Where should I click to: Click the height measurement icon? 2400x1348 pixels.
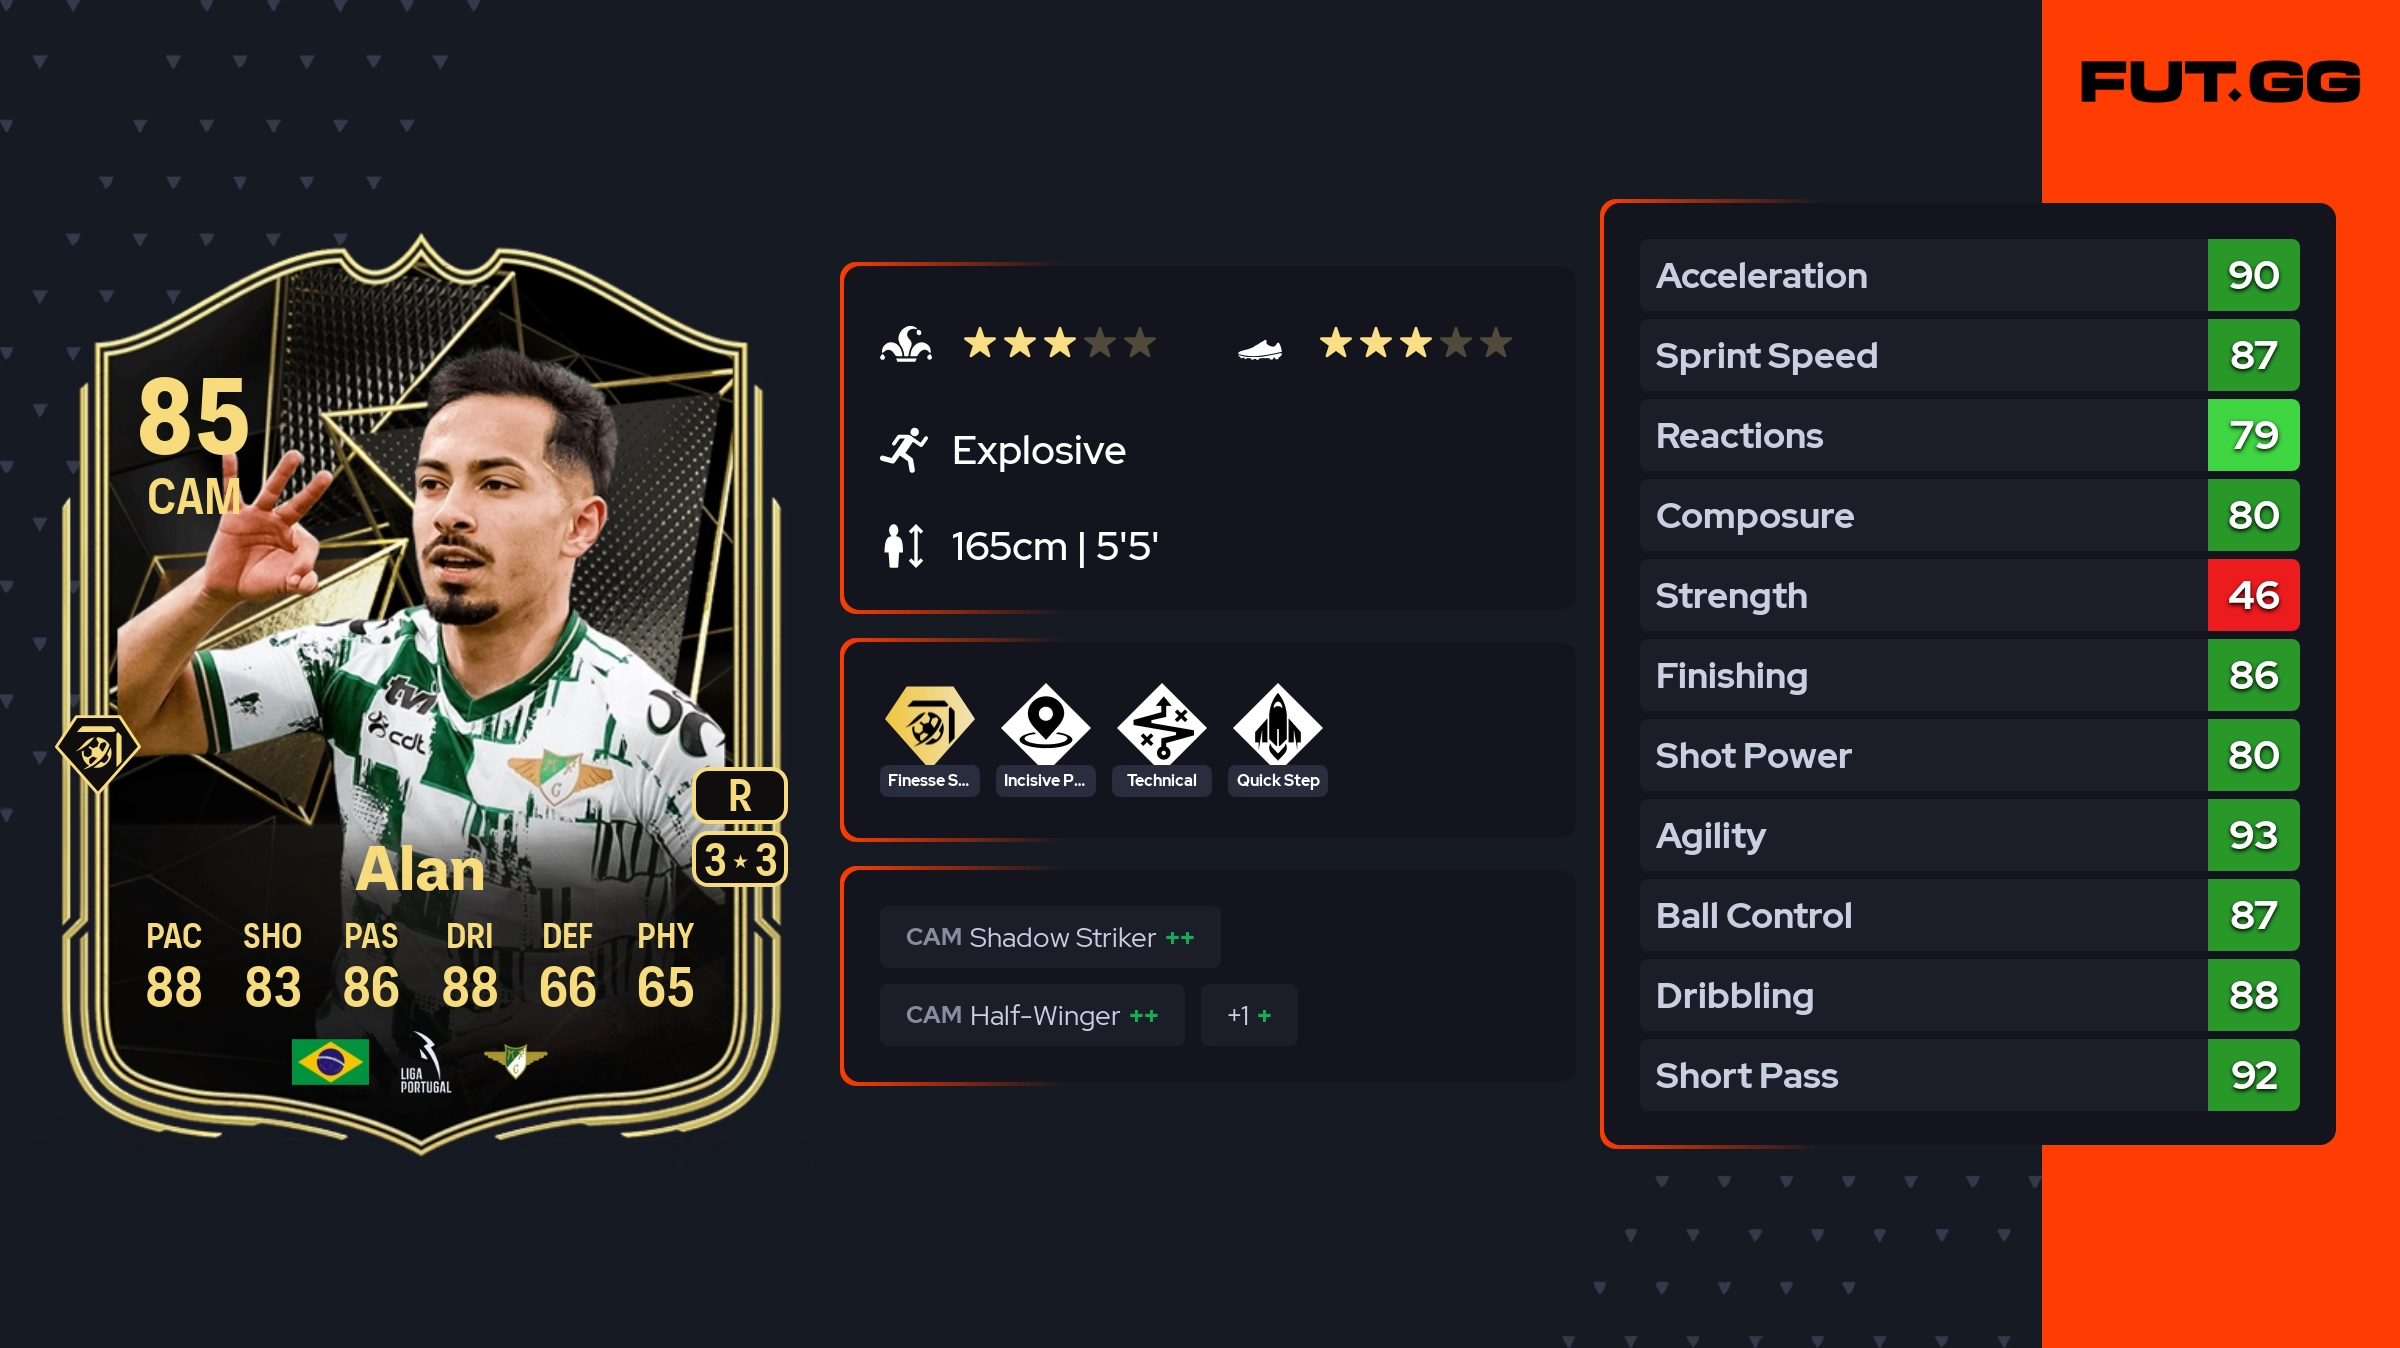coord(904,546)
